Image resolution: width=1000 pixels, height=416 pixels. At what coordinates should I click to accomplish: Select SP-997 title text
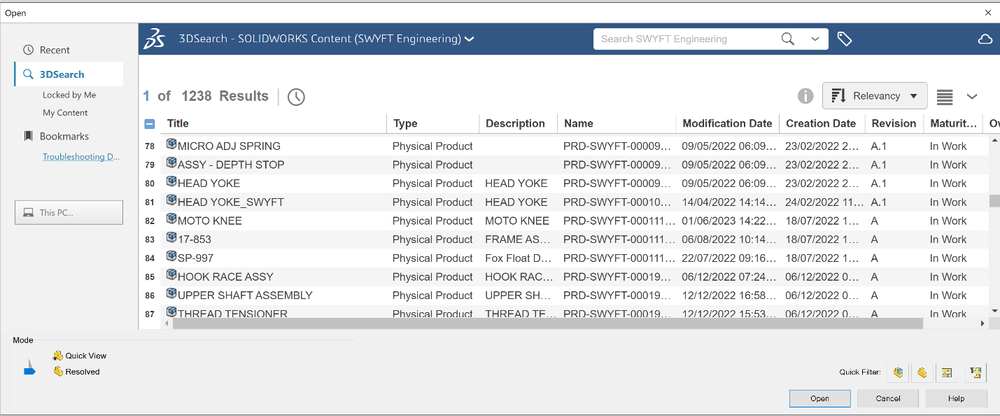(196, 258)
